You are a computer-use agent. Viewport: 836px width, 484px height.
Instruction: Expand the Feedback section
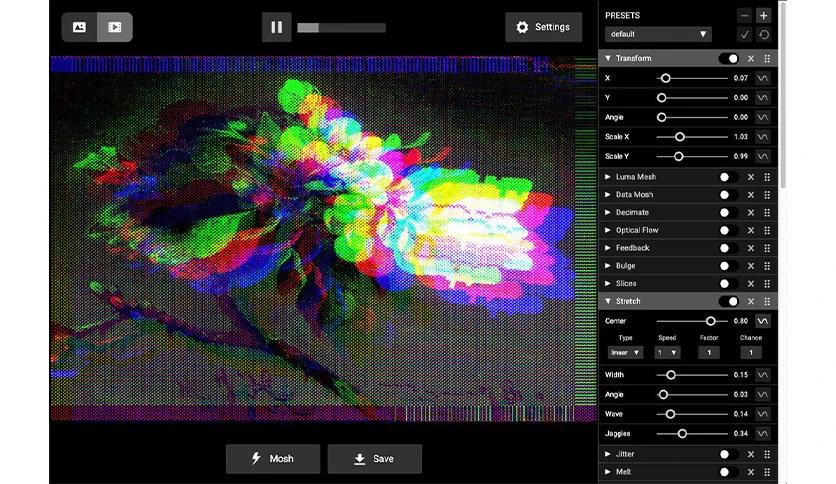(608, 248)
